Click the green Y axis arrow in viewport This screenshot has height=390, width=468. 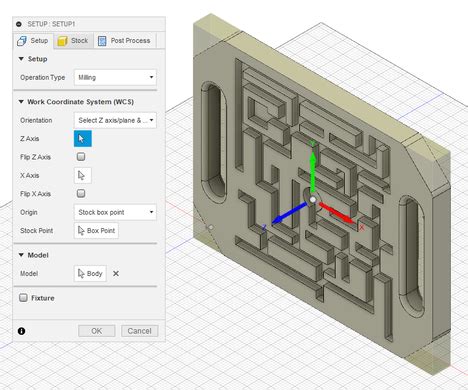(313, 171)
